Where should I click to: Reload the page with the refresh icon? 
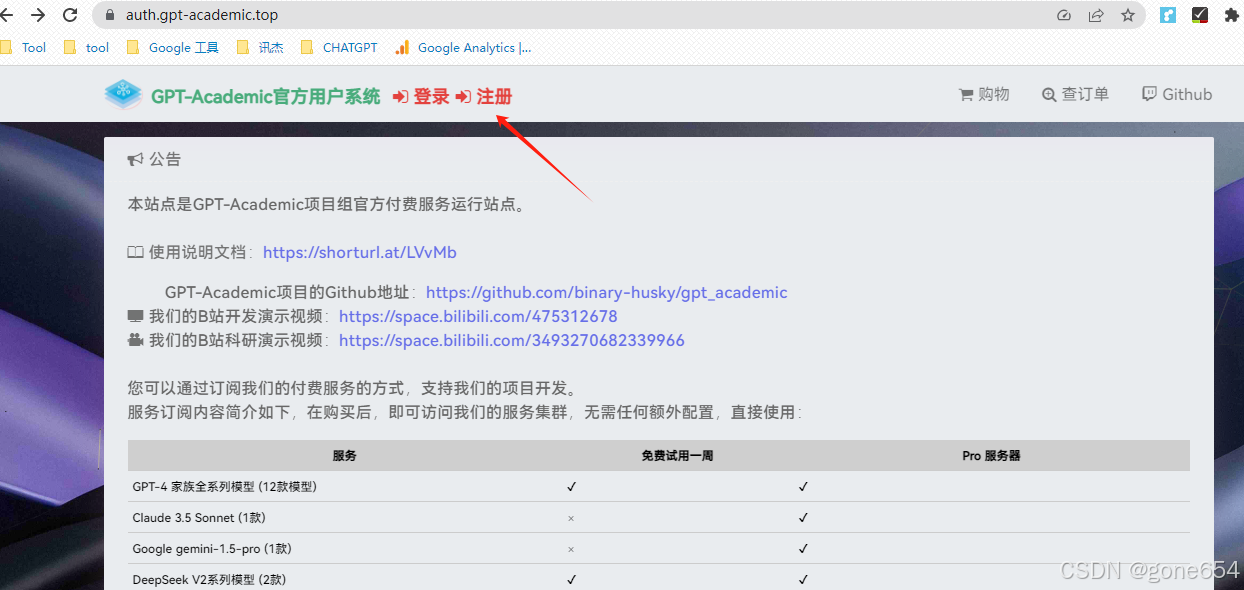tap(70, 15)
